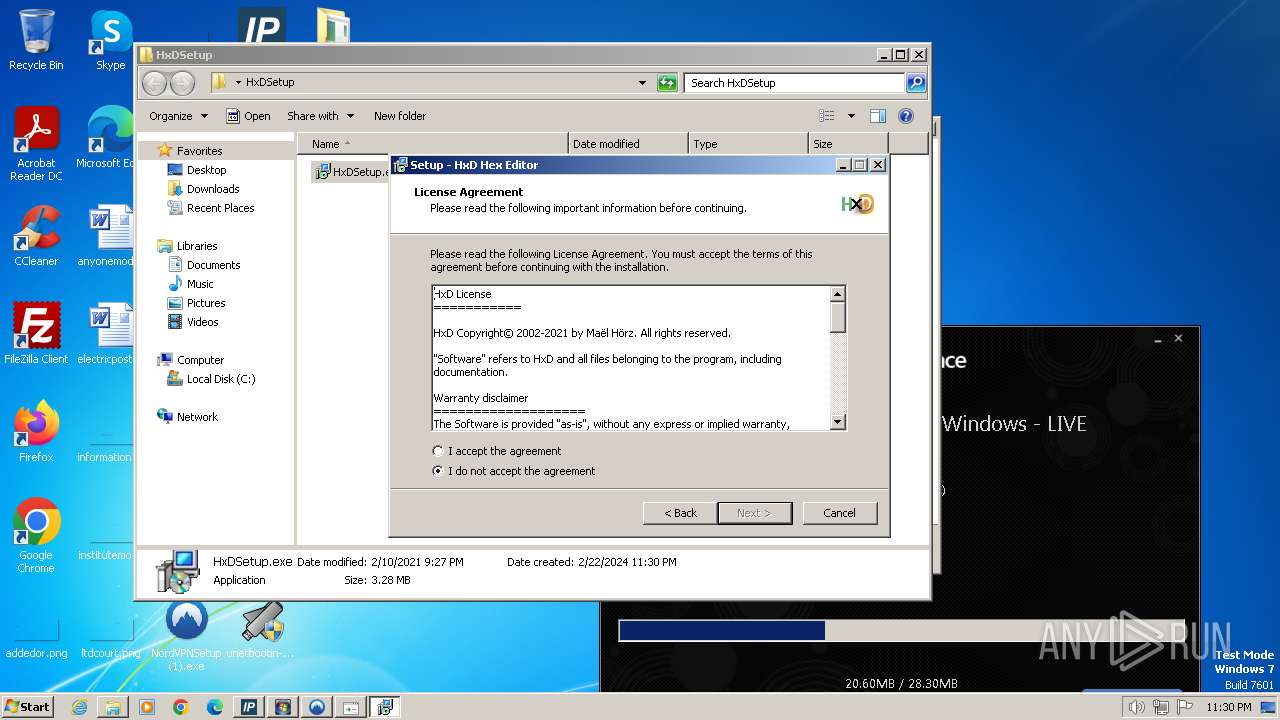Open NordVPNSetup (1).exe on desktop

(186, 635)
